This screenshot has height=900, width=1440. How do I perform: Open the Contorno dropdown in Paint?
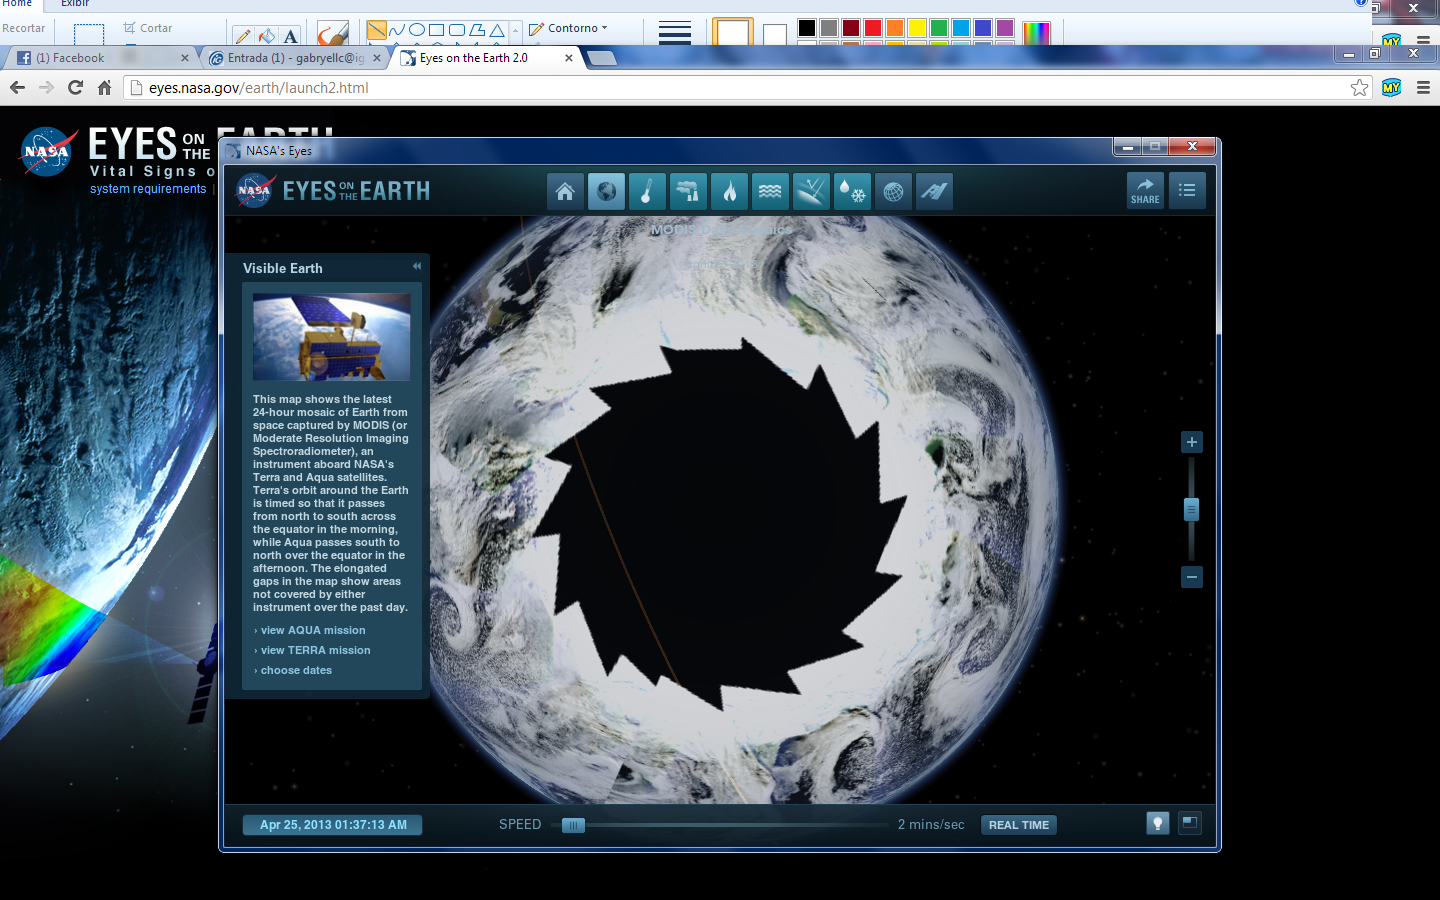tap(568, 28)
